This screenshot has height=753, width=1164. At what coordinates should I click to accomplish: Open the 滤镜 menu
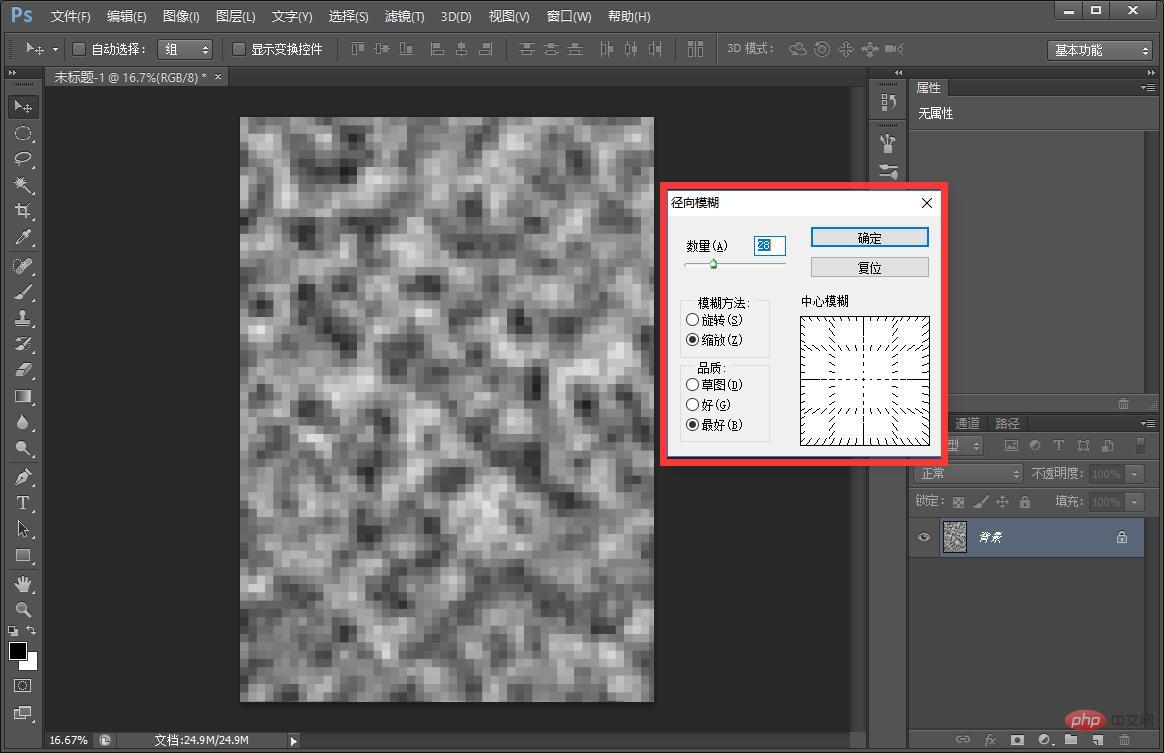[403, 16]
